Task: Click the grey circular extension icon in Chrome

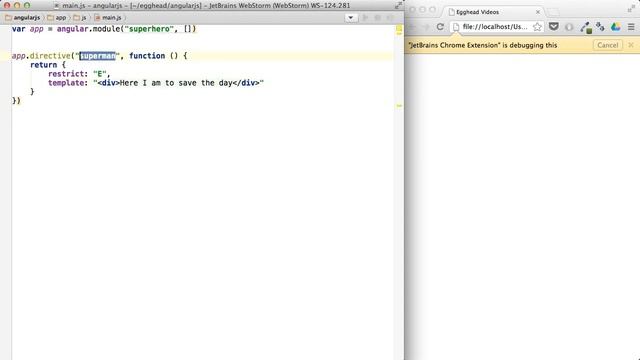Action: (569, 27)
